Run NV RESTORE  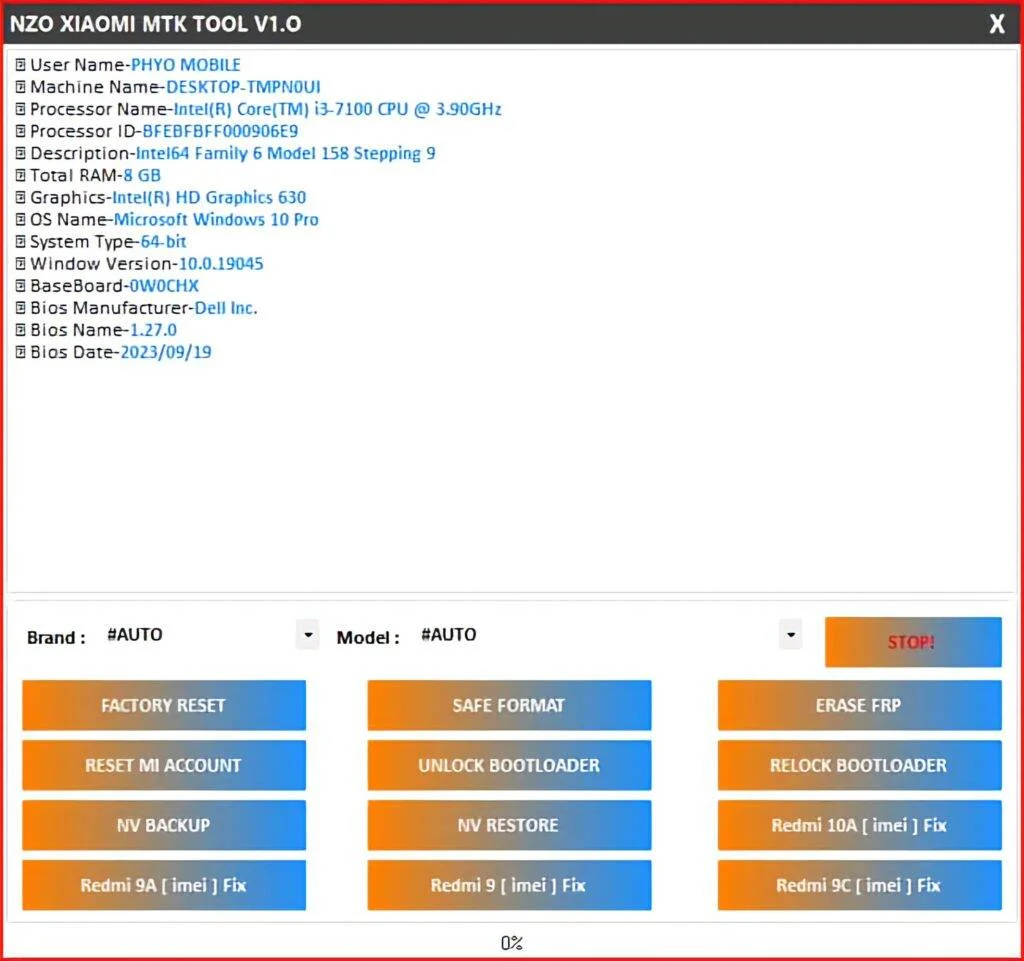[x=509, y=825]
